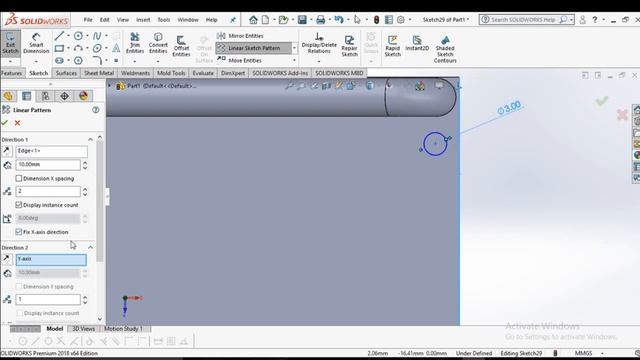
Task: Toggle the Instant2D tool
Action: pyautogui.click(x=417, y=43)
